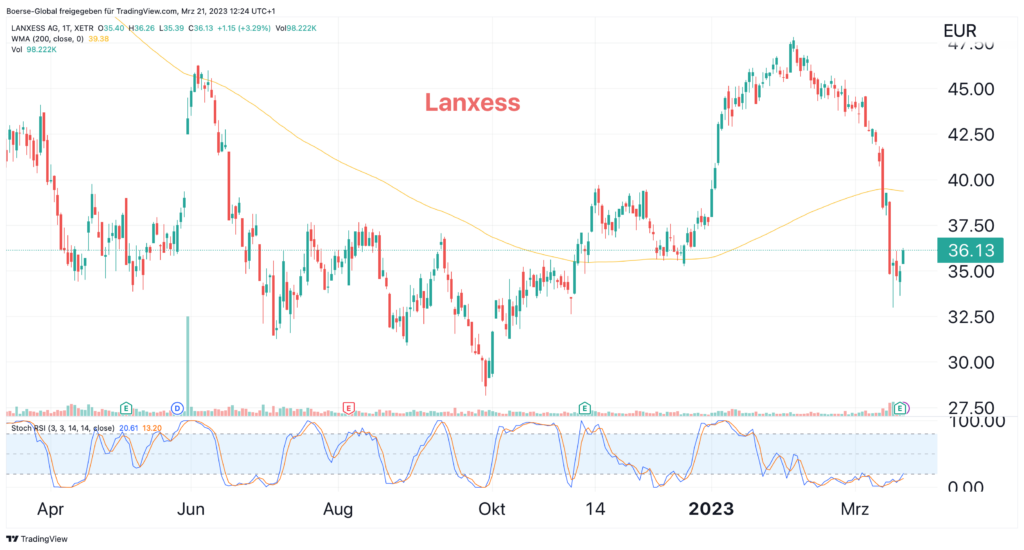Click the Aug time axis label
The image size is (1024, 550).
[338, 510]
